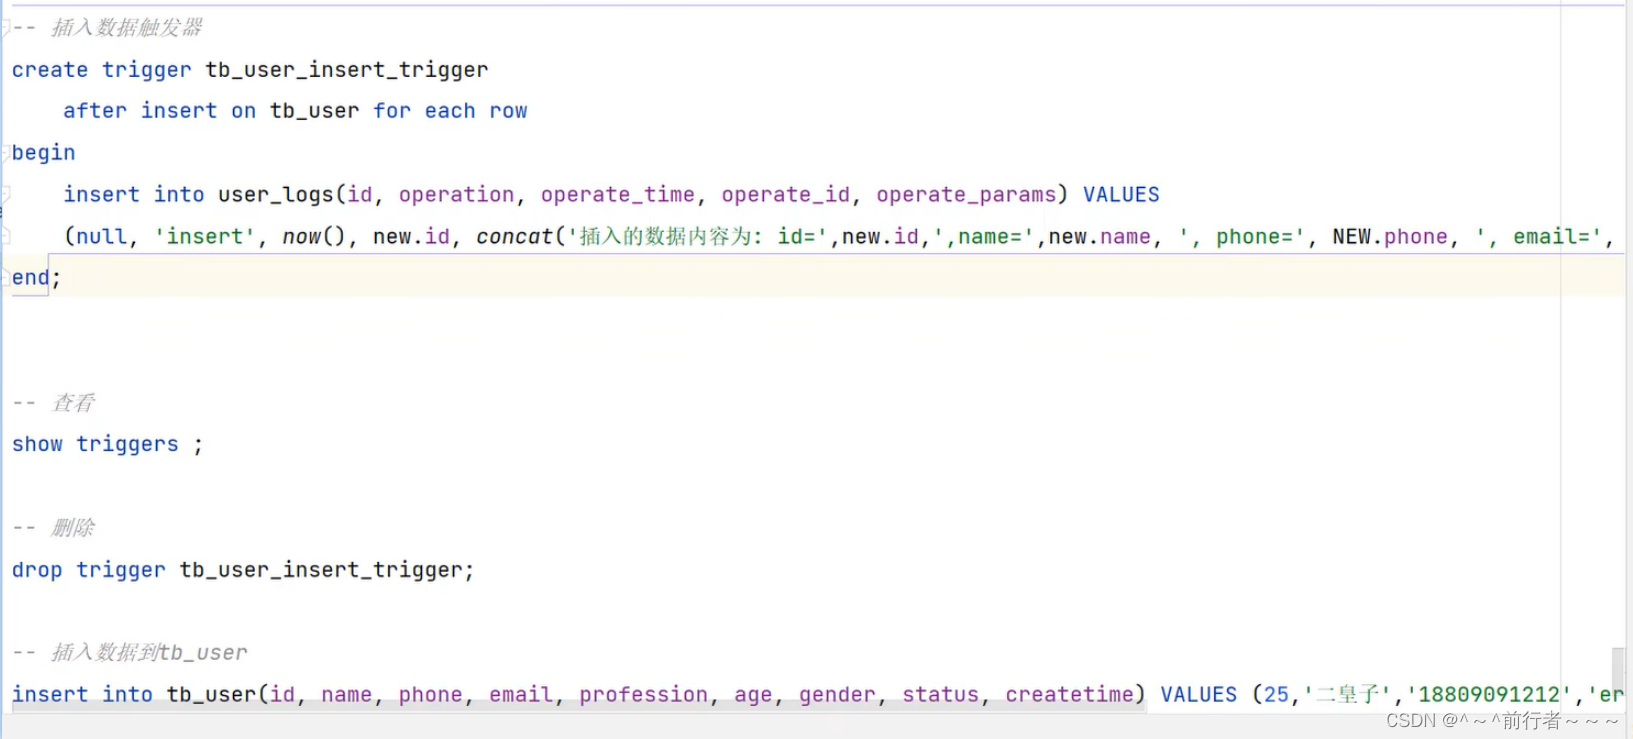Click the "now()" function call
This screenshot has width=1633, height=739.
tap(314, 237)
